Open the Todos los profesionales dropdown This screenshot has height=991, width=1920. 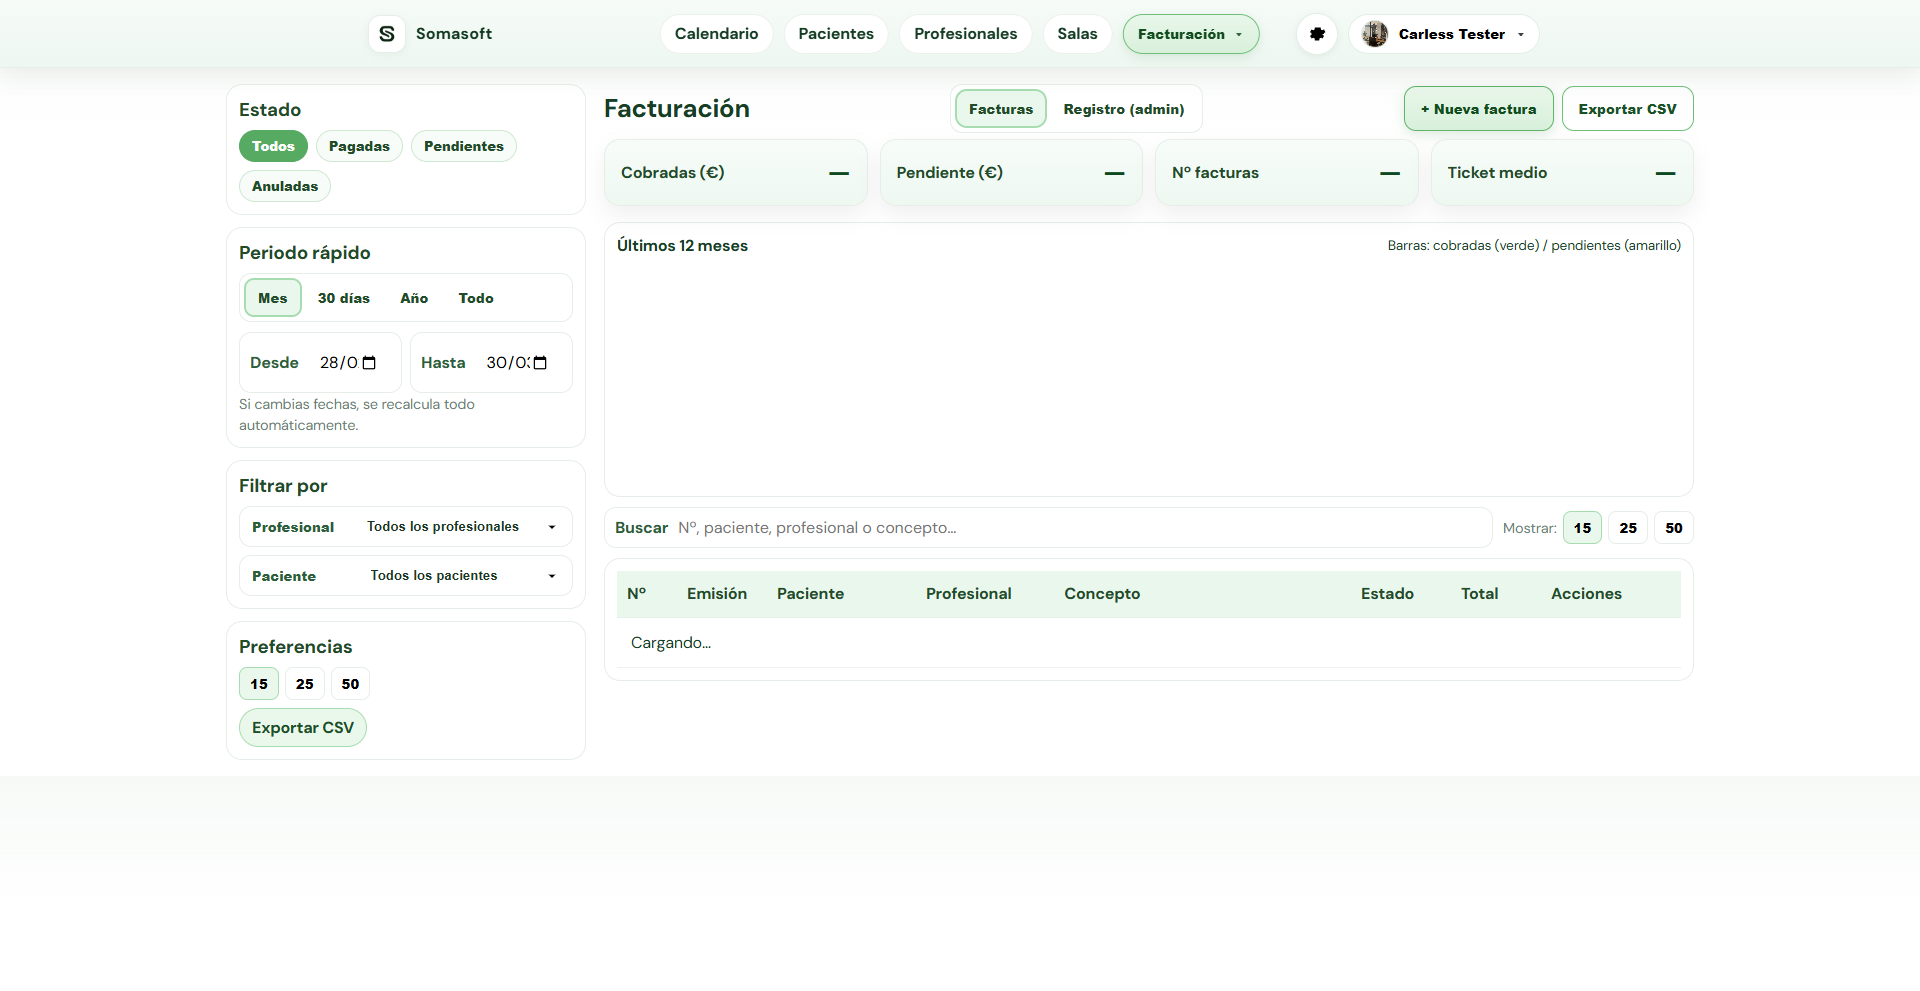(x=463, y=526)
